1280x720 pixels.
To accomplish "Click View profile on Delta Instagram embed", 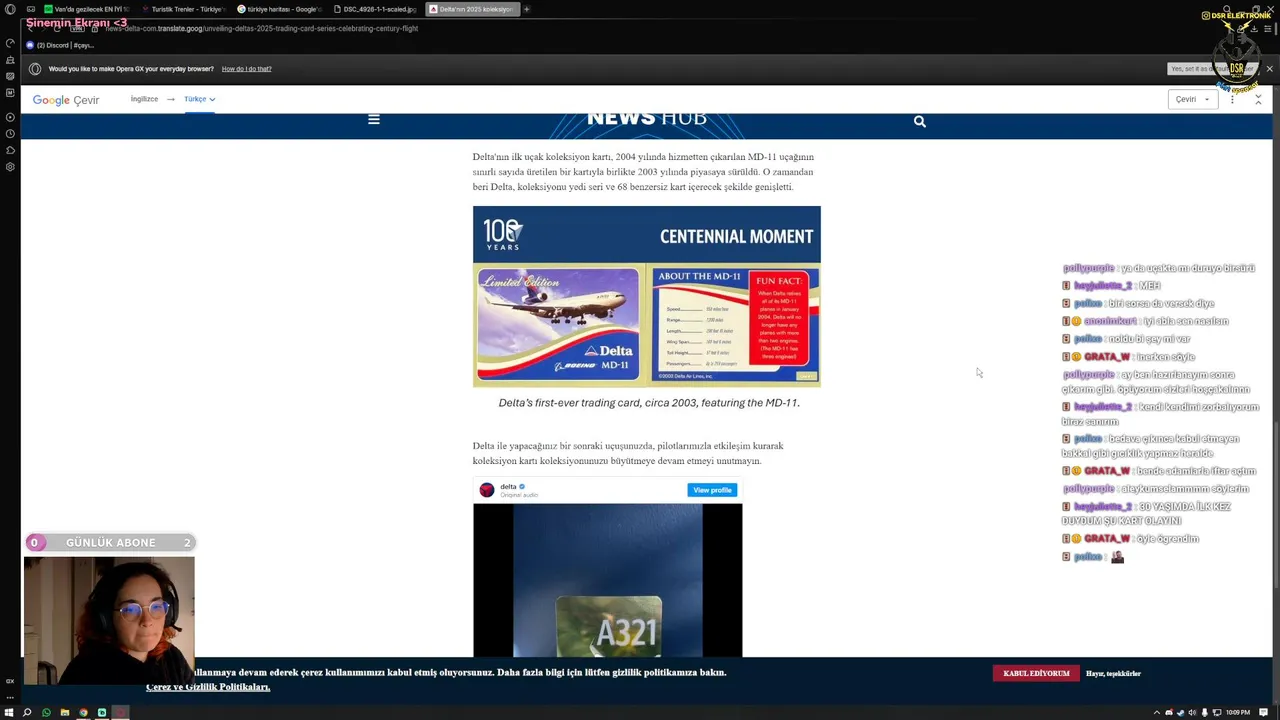I will [712, 490].
